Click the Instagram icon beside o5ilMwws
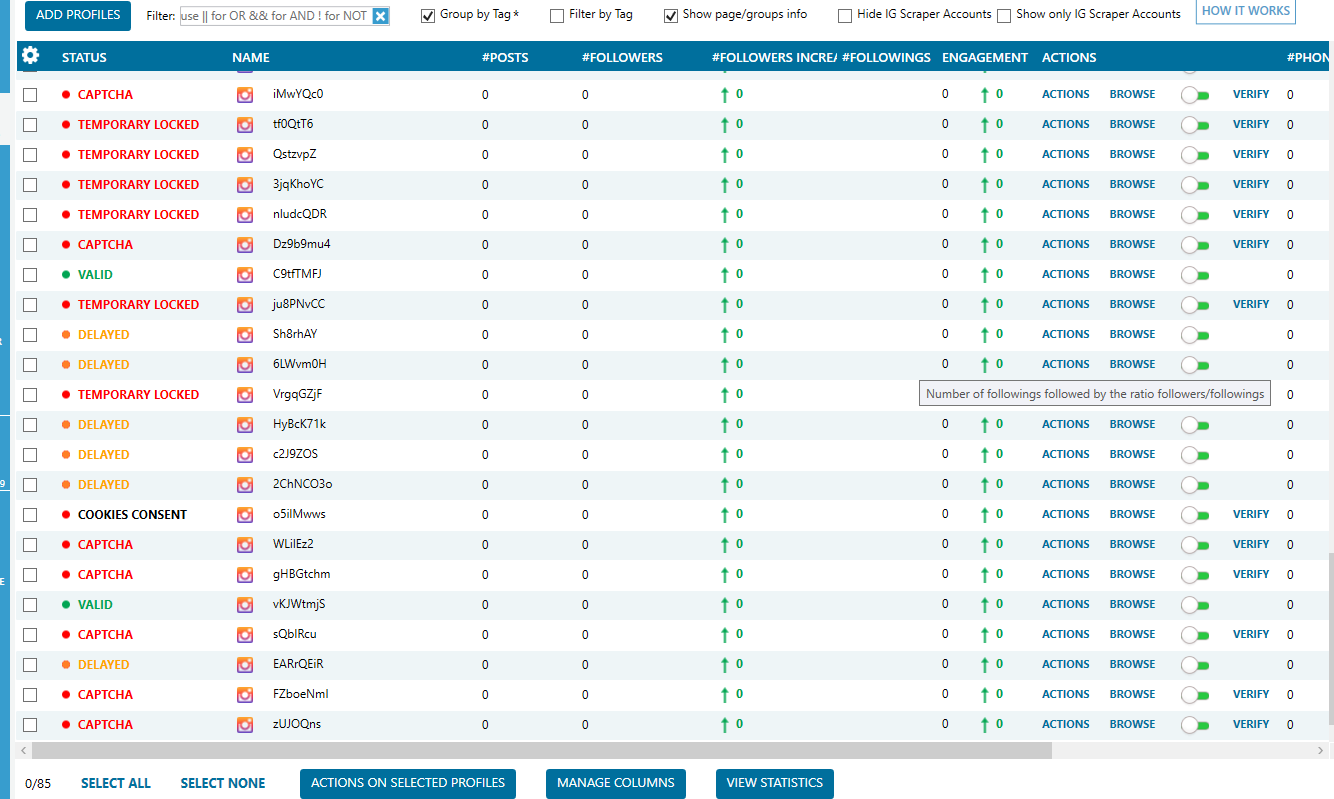 pos(245,515)
